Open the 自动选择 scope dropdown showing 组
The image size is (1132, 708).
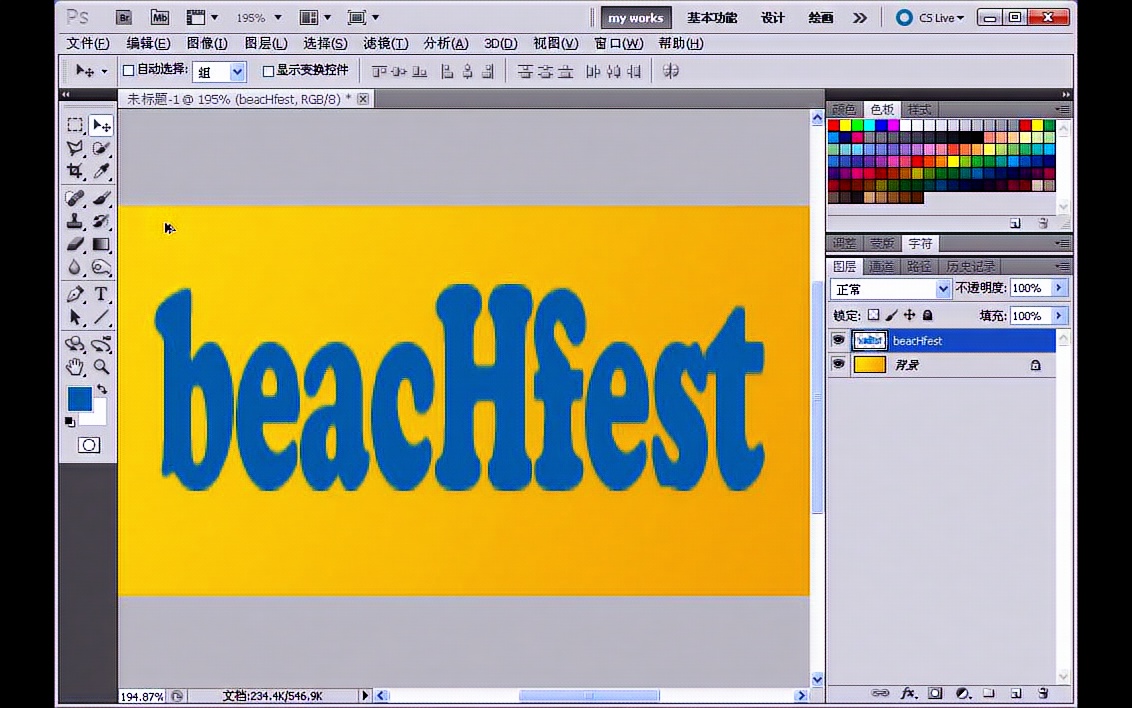pyautogui.click(x=235, y=70)
